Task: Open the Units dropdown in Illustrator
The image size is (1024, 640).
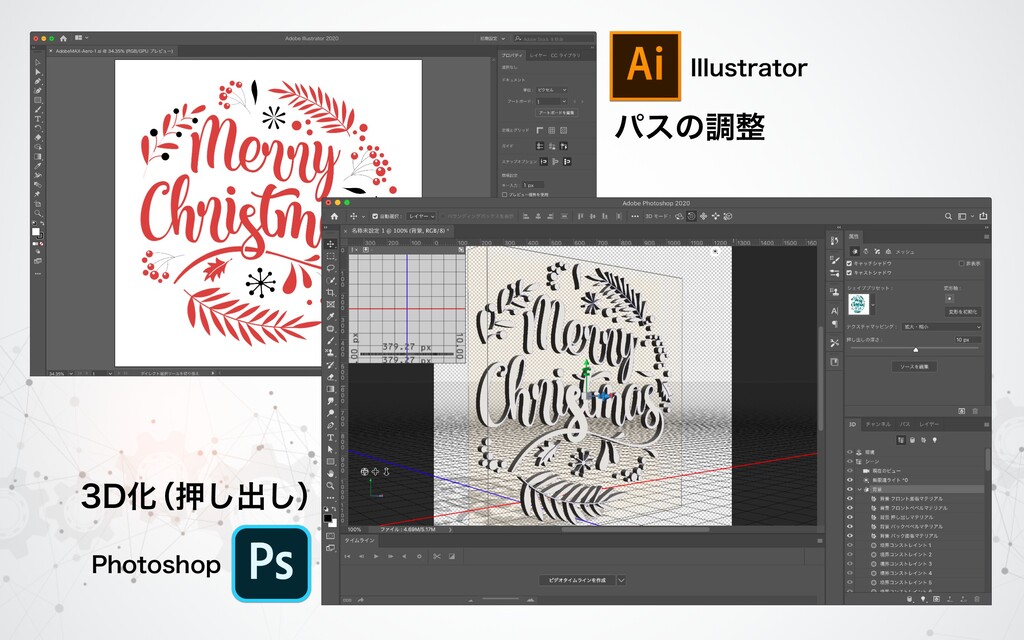Action: (551, 90)
